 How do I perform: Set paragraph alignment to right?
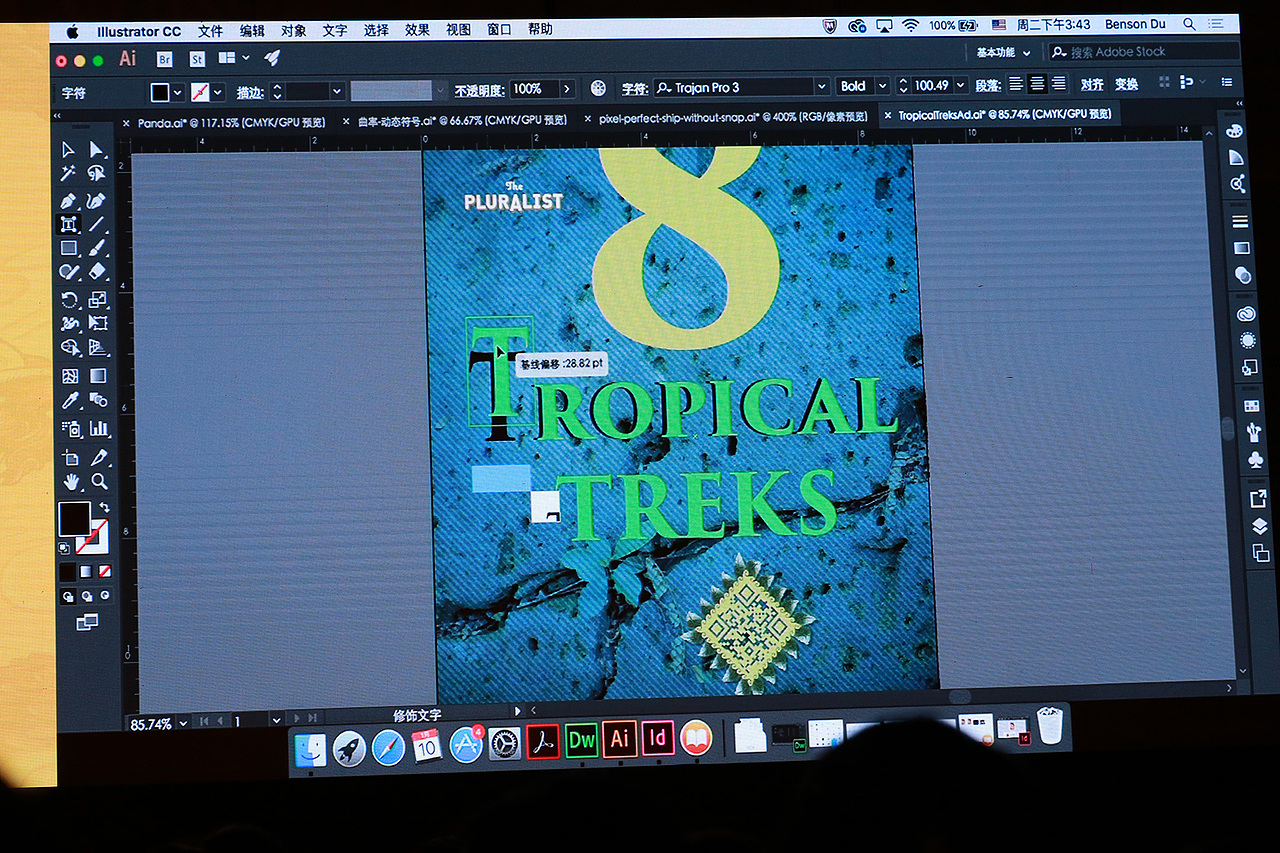1059,84
